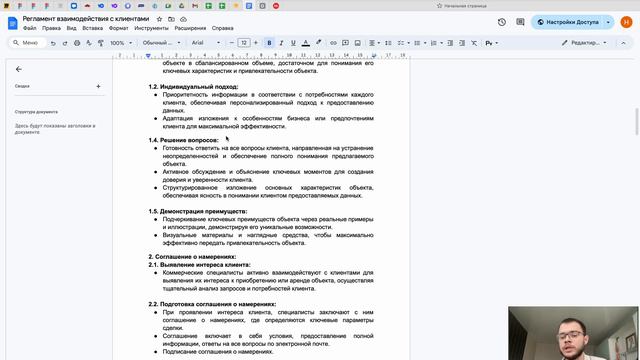The height and width of the screenshot is (360, 640).
Task: Click heading 2. Соглашение о намерениях
Action: click(192, 257)
